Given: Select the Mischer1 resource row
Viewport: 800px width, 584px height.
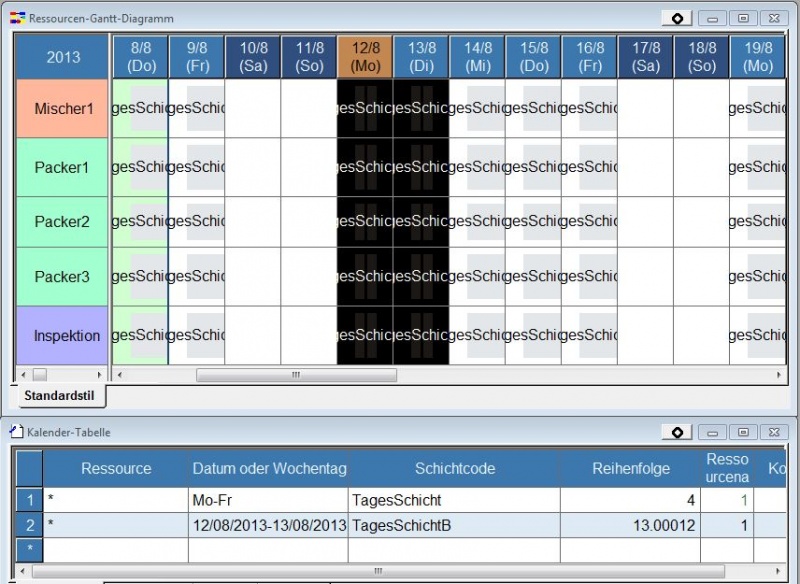Looking at the screenshot, I should [x=61, y=108].
